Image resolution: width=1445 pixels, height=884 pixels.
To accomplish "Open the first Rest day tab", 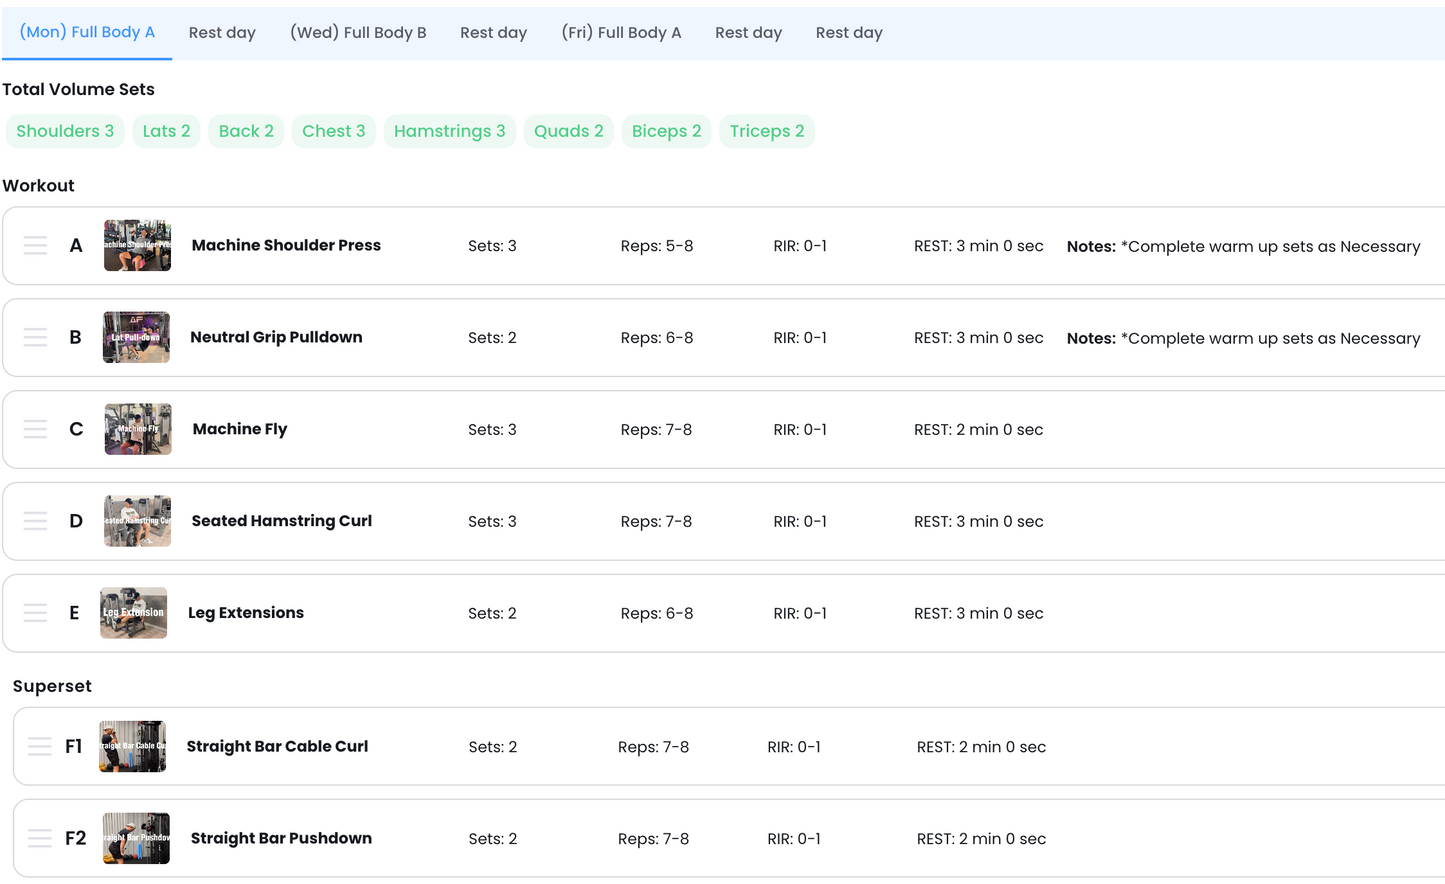I will 222,33.
